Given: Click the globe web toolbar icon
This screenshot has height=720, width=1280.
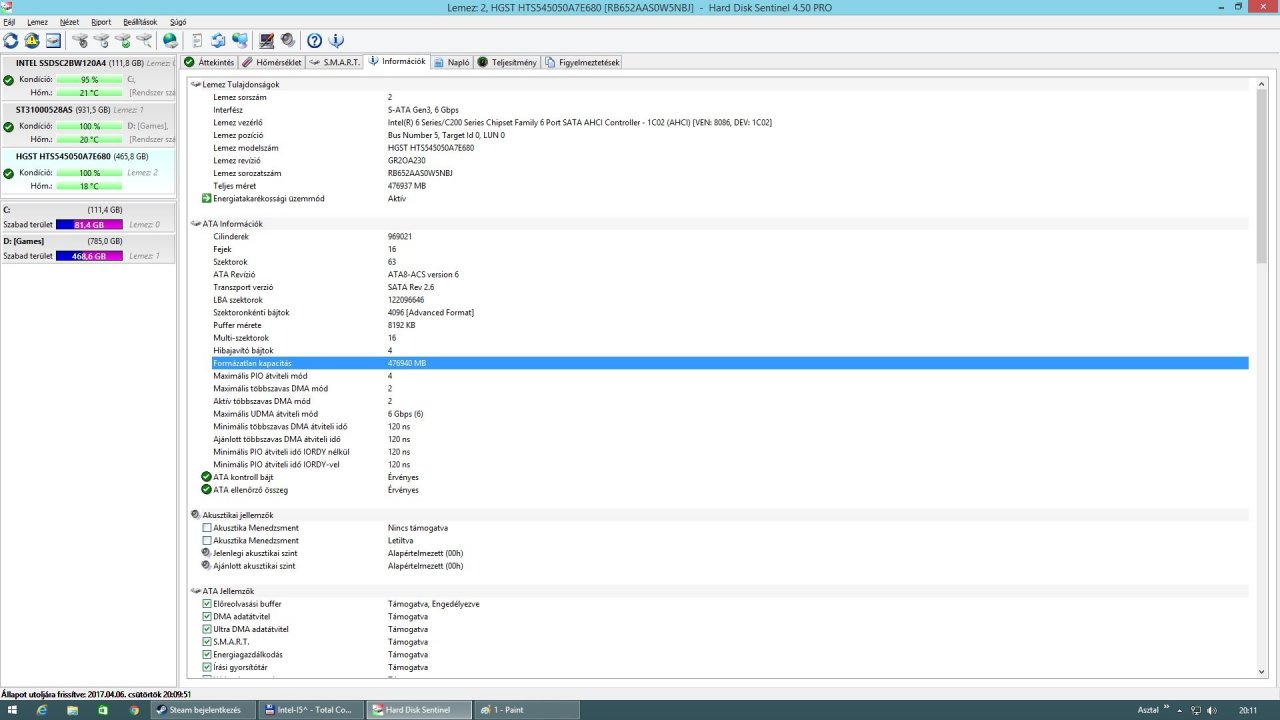Looking at the screenshot, I should 170,40.
